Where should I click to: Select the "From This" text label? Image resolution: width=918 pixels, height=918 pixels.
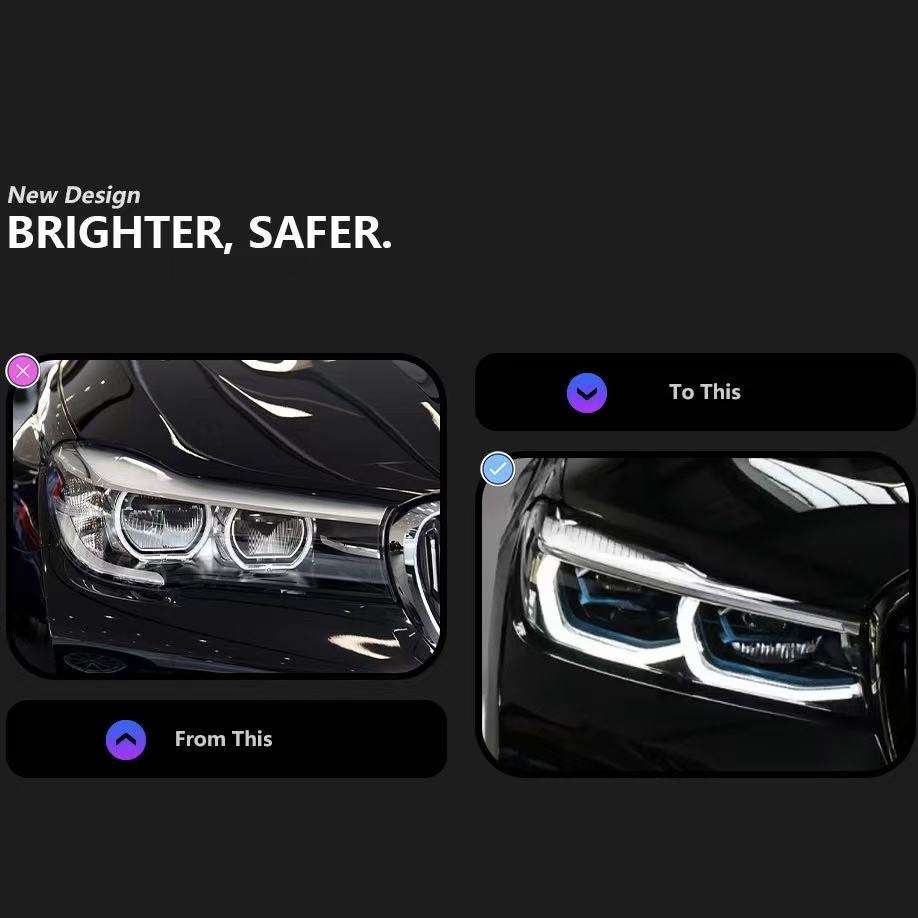coord(223,739)
